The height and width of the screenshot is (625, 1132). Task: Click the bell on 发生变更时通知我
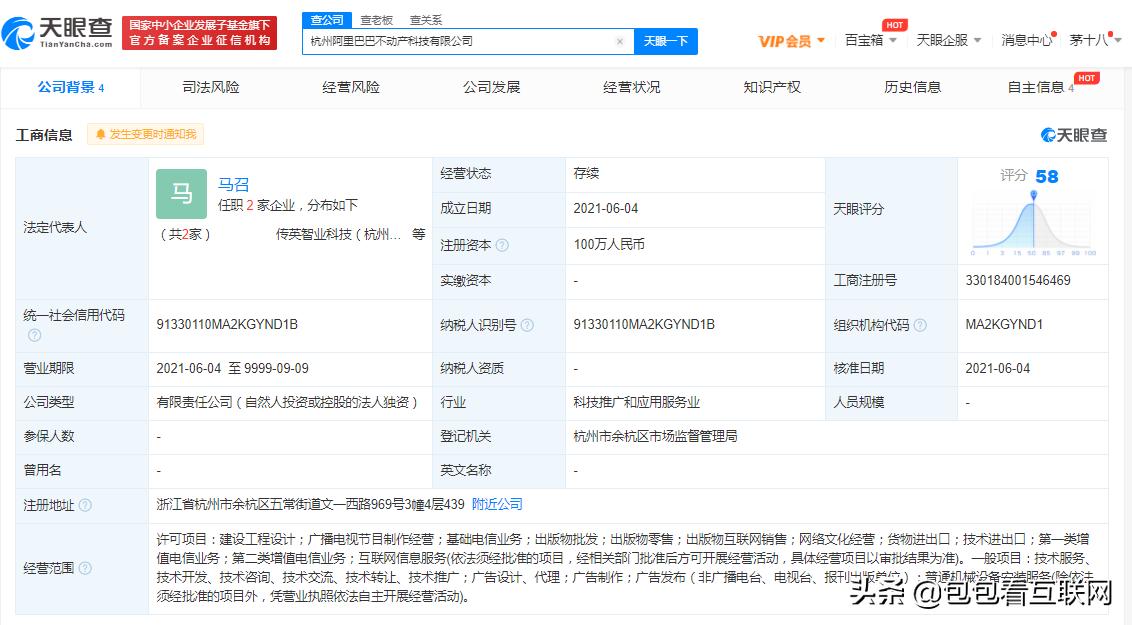(x=103, y=133)
